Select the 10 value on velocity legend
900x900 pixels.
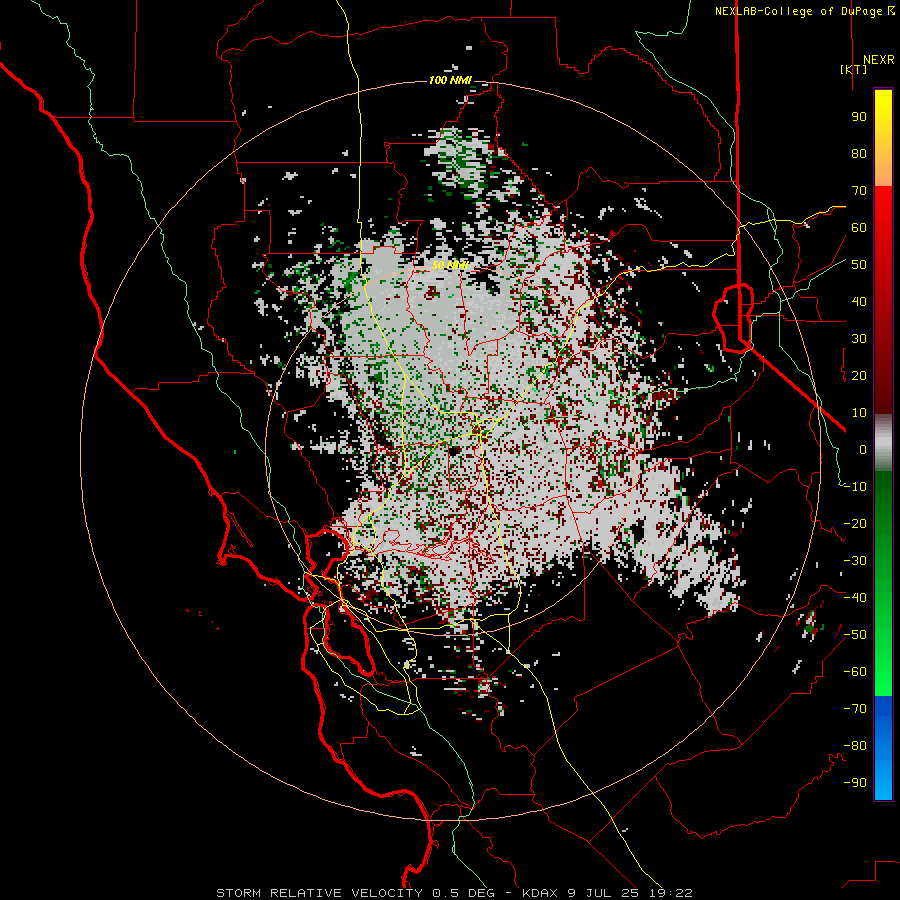(x=859, y=413)
